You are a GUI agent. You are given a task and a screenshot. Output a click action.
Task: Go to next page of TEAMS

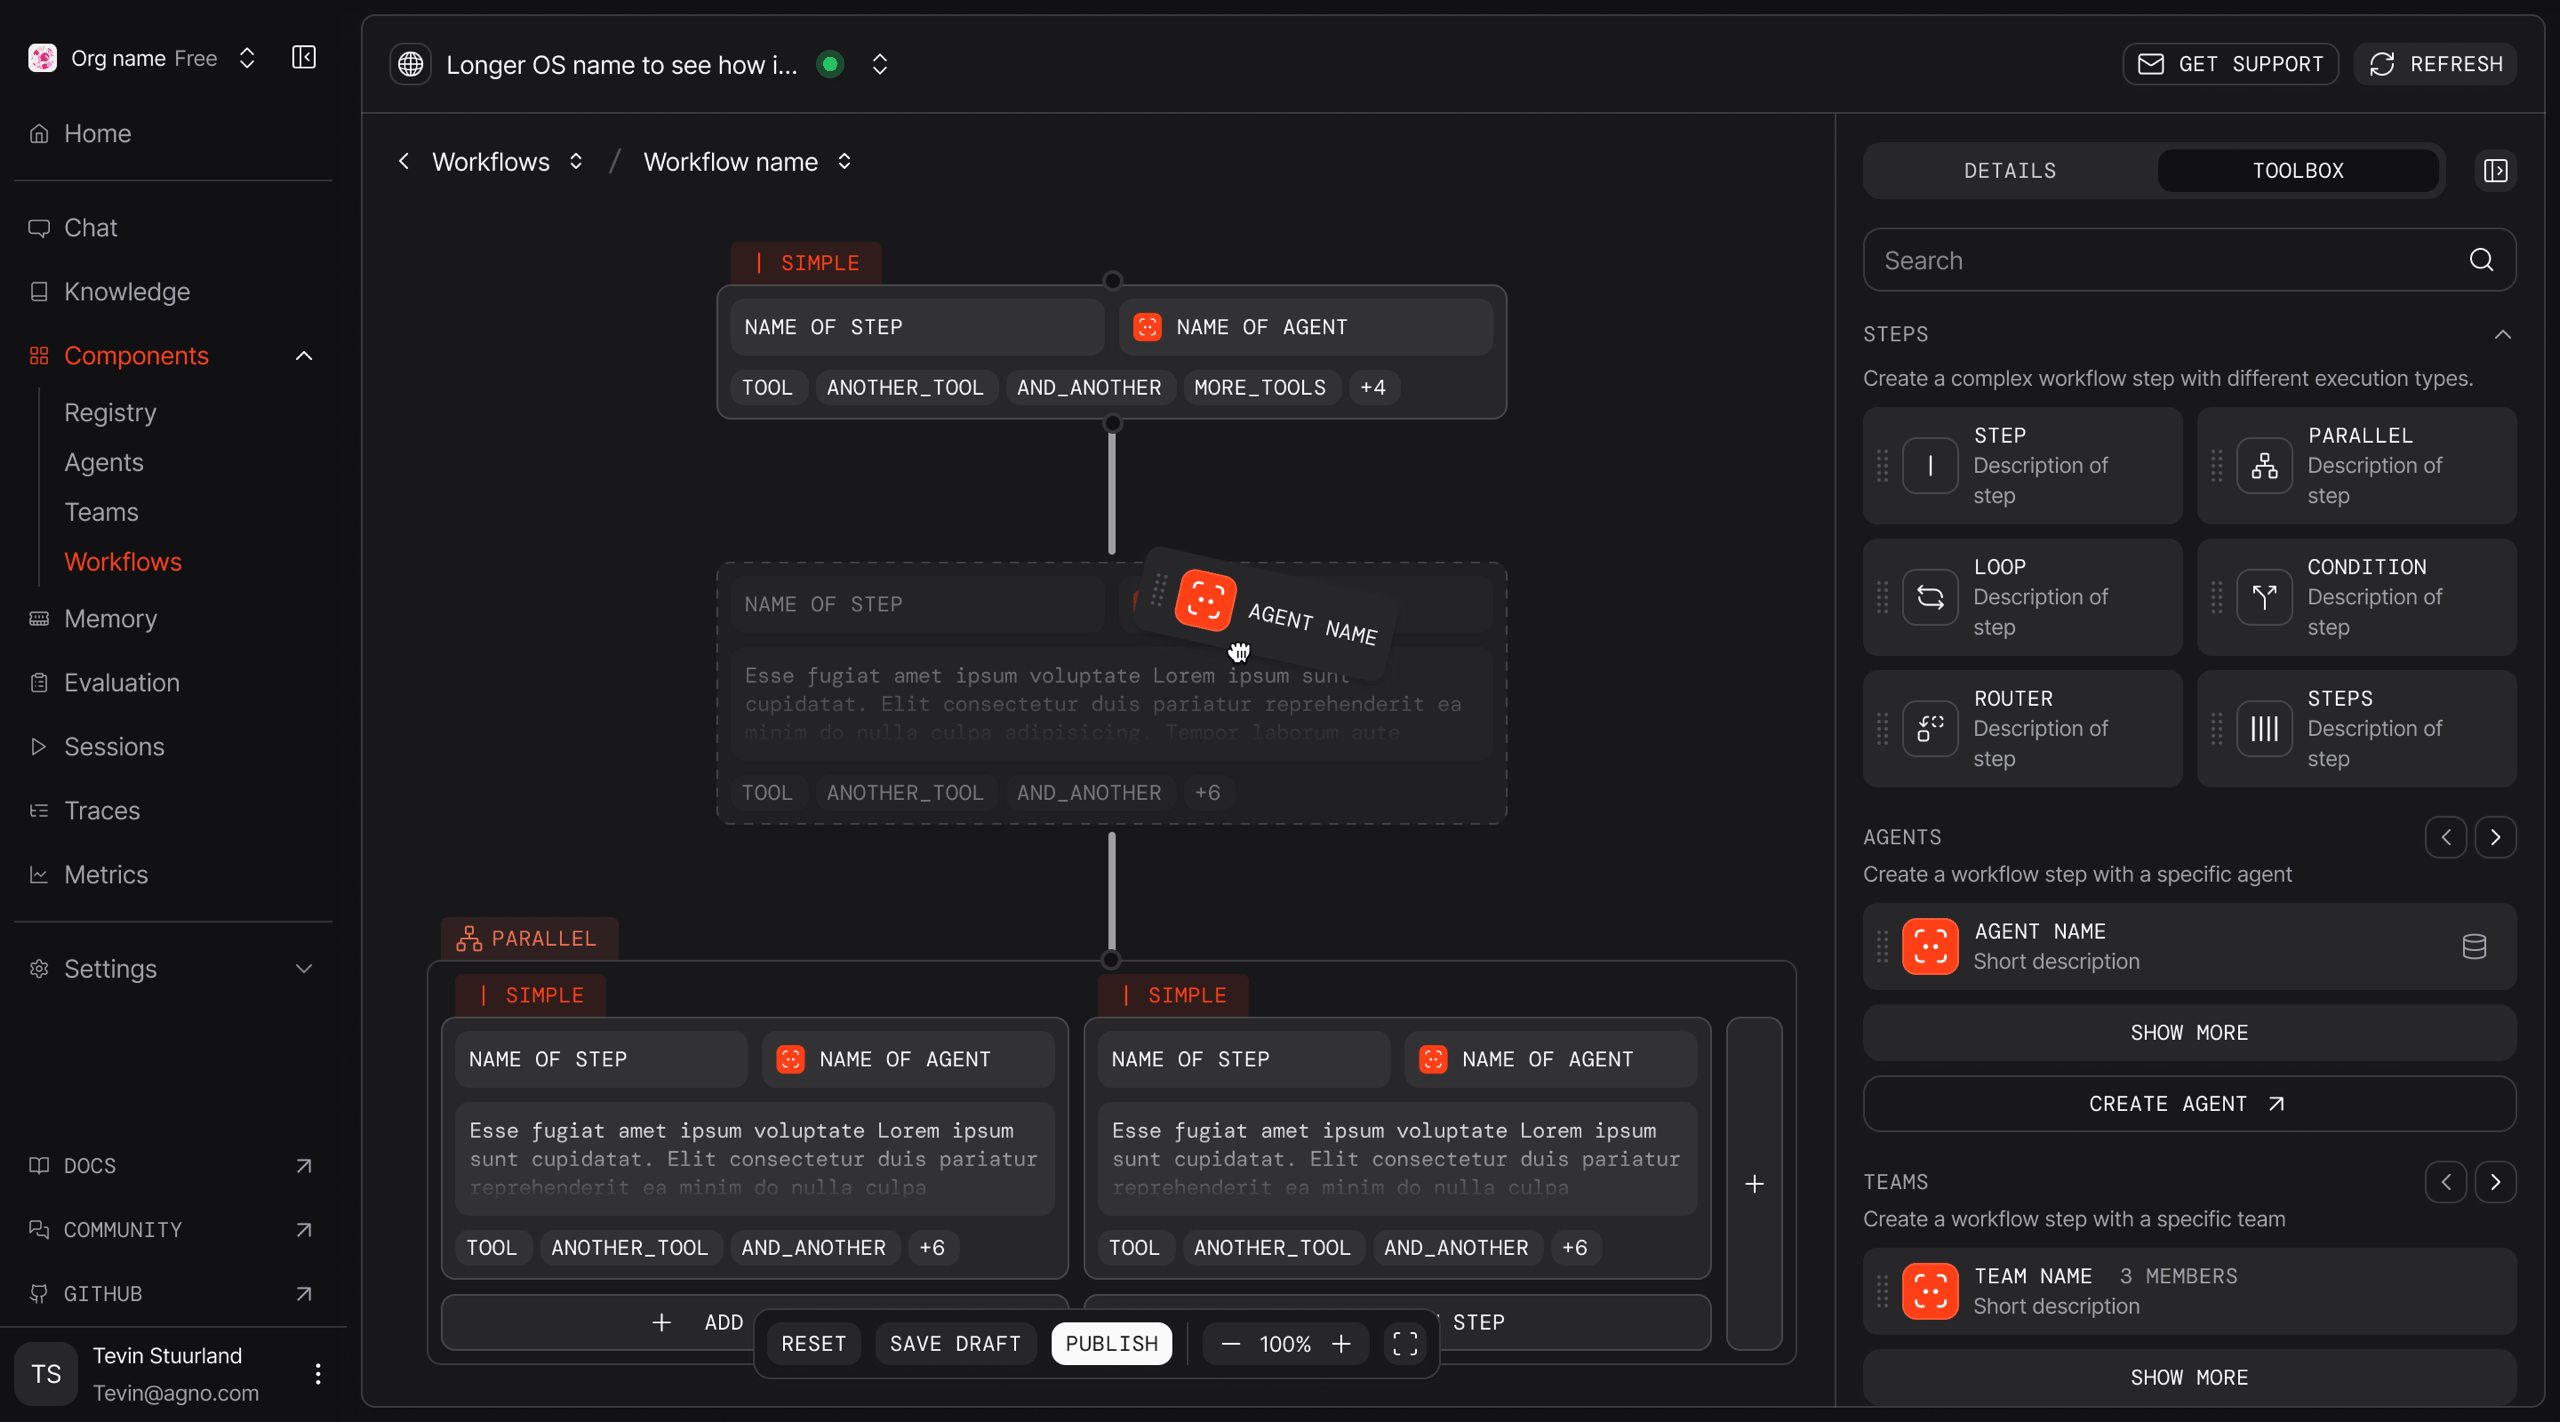[x=2495, y=1182]
